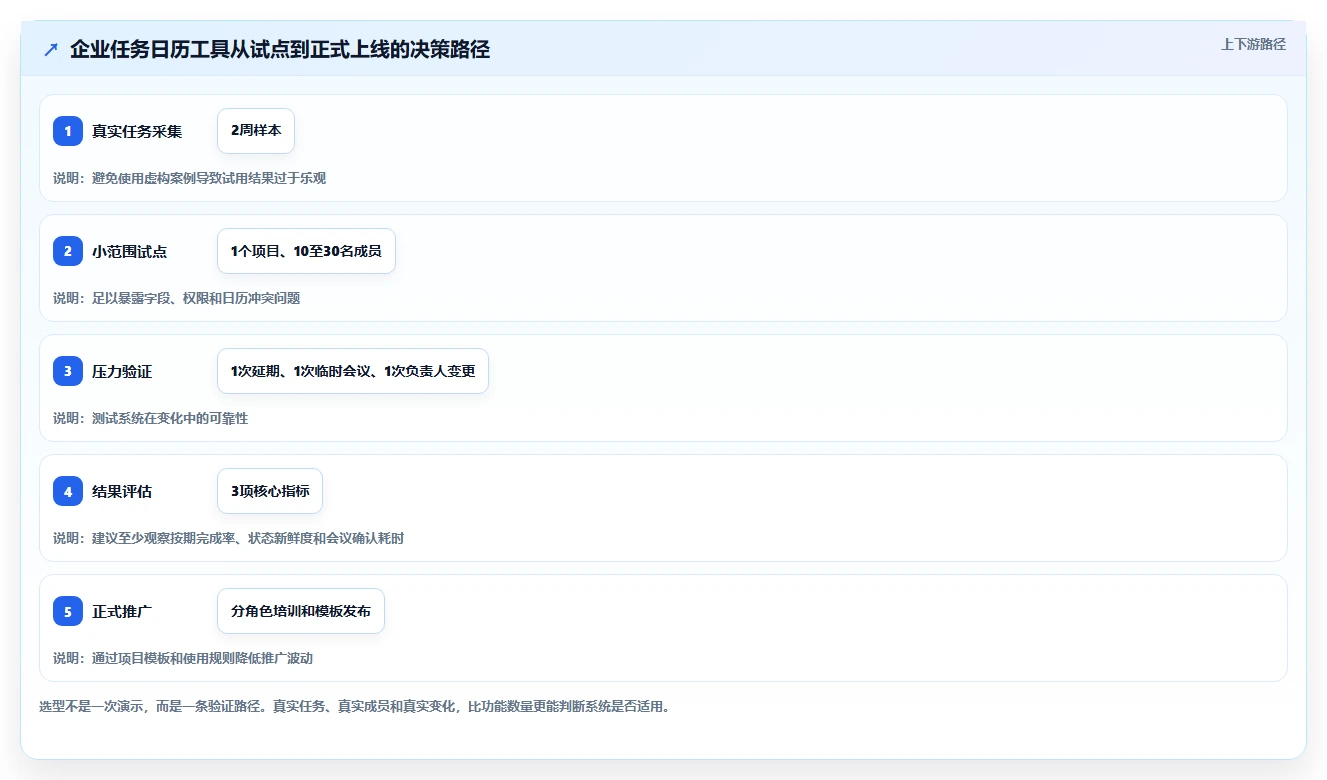Select the 1次延期、1次临时会议 chip
Image resolution: width=1327 pixels, height=780 pixels.
(353, 371)
